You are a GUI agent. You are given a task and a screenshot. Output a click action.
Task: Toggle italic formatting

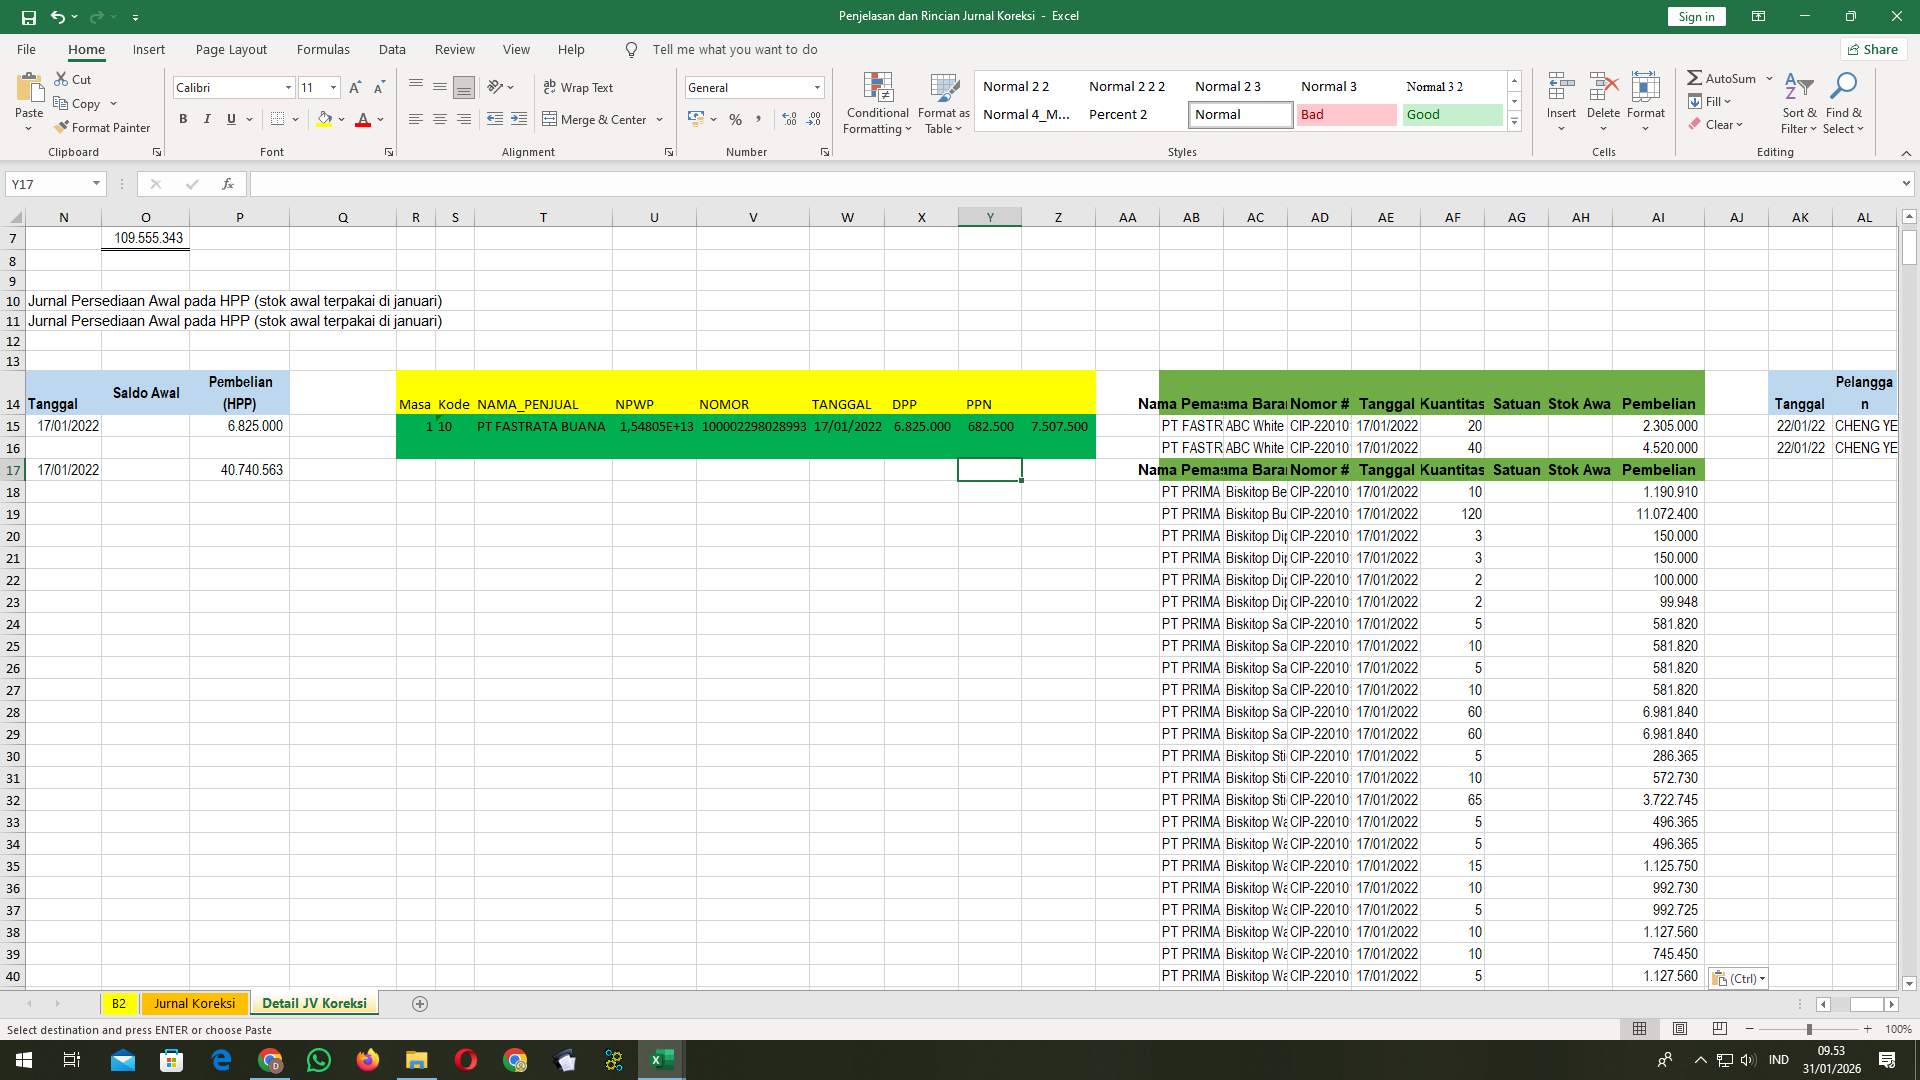point(207,119)
